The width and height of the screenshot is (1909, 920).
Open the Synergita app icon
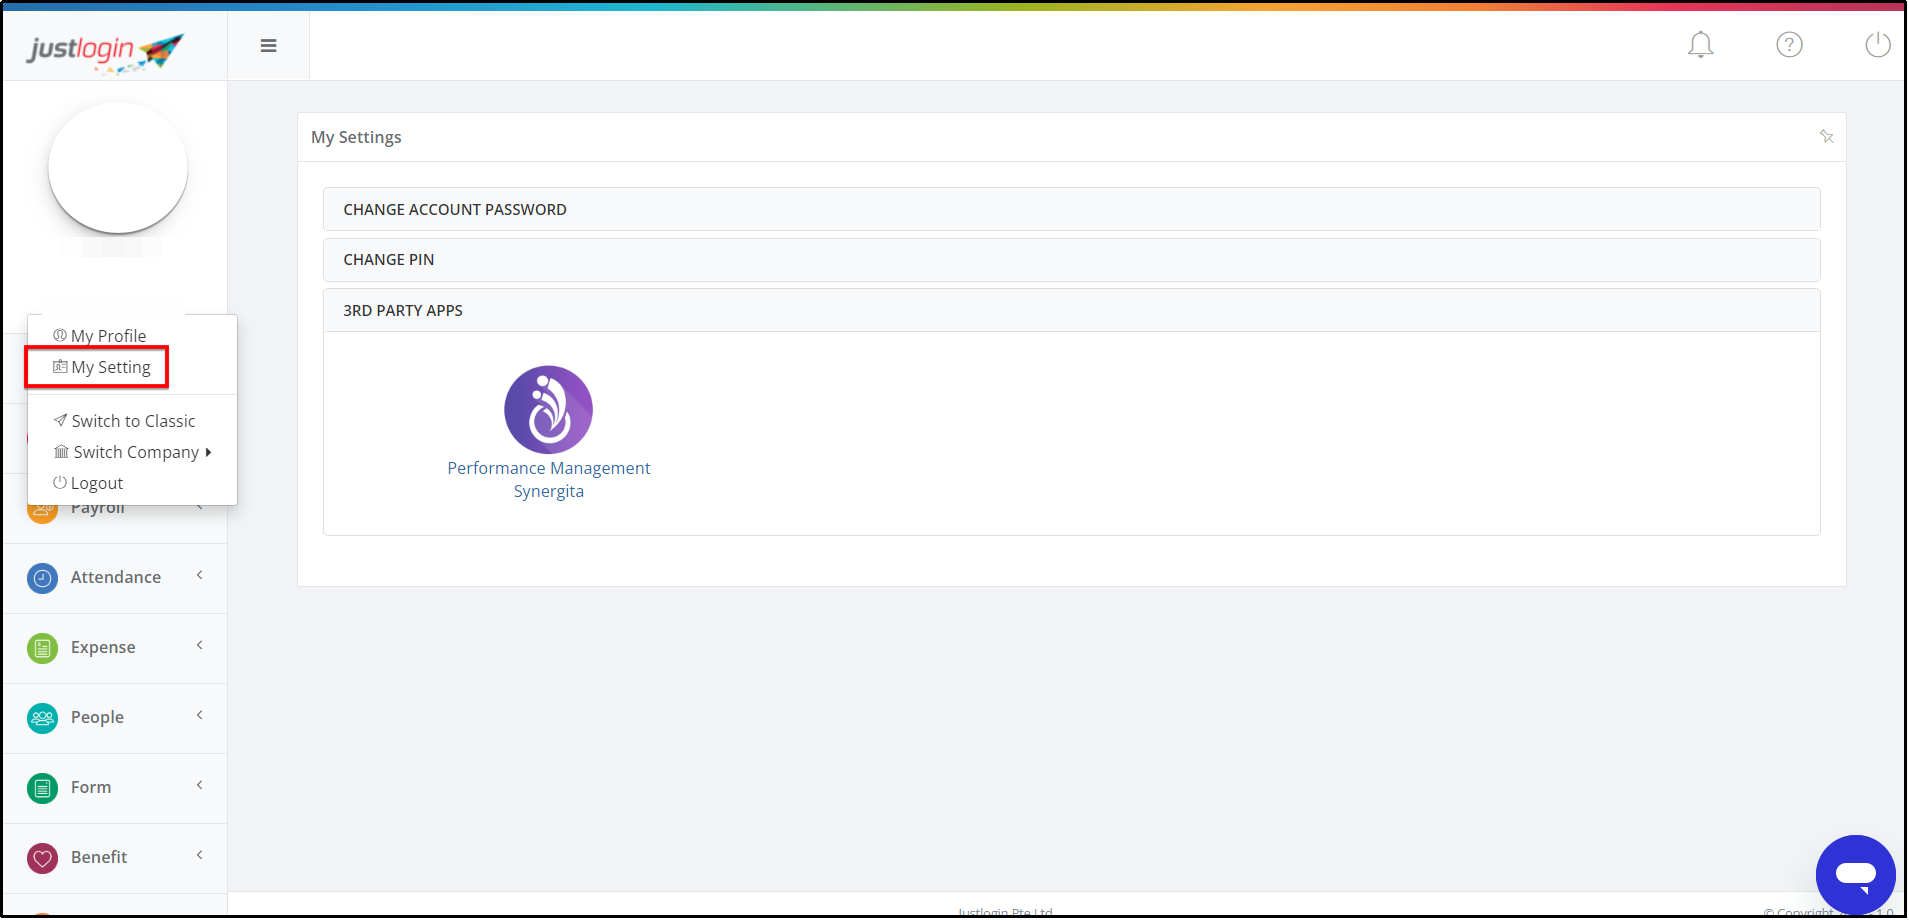click(548, 410)
